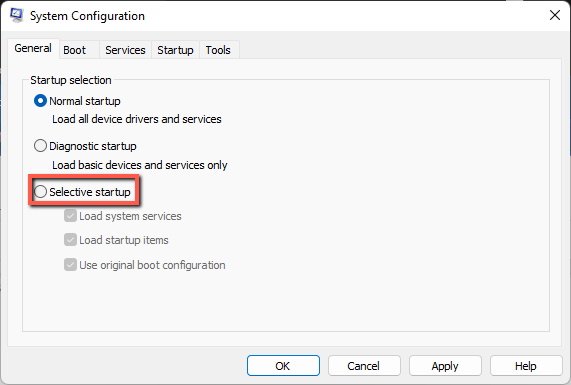Click the Load all device drivers and services text
The image size is (571, 385).
click(137, 119)
